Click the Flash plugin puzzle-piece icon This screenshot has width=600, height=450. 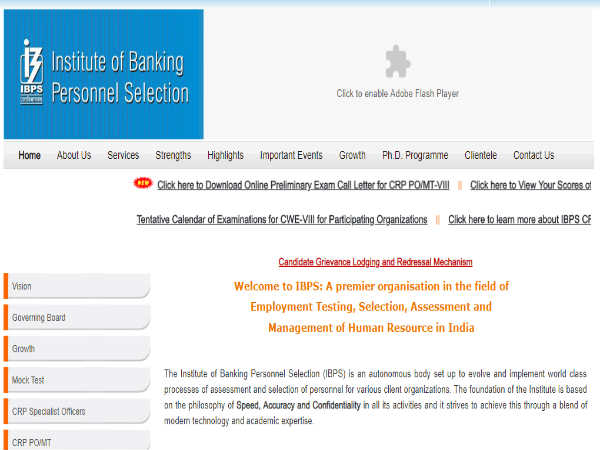coord(398,62)
